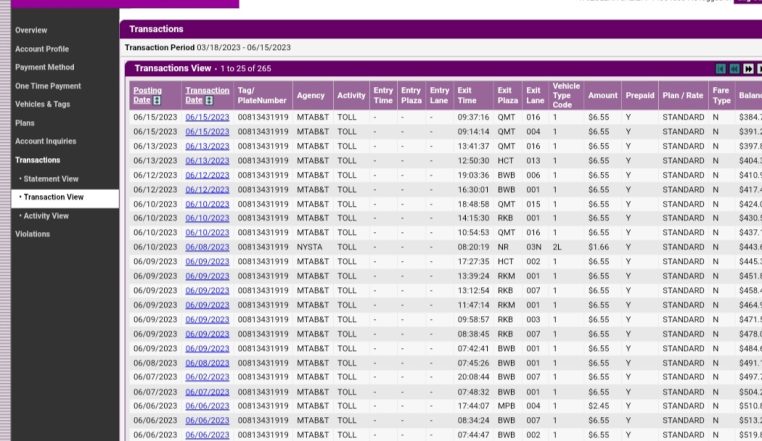The height and width of the screenshot is (441, 762).
Task: Open 06/08/2023 link in the NYSTA row
Action: (x=207, y=247)
